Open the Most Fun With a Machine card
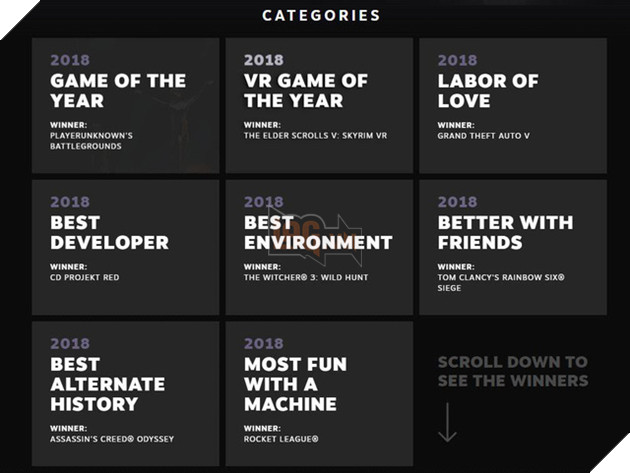The width and height of the screenshot is (630, 473). [x=319, y=394]
